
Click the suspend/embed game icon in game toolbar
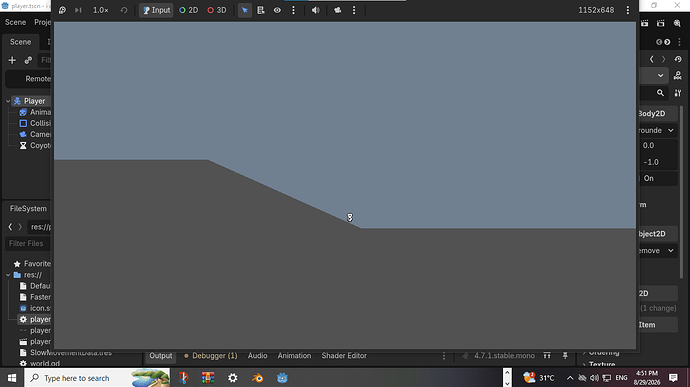(x=62, y=10)
